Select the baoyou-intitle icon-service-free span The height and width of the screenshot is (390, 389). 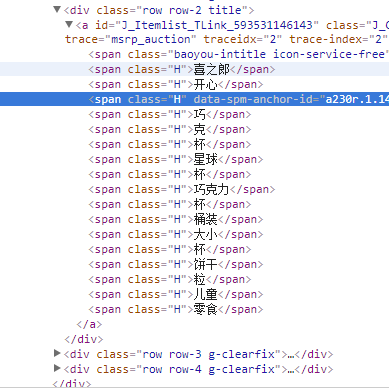pyautogui.click(x=238, y=54)
